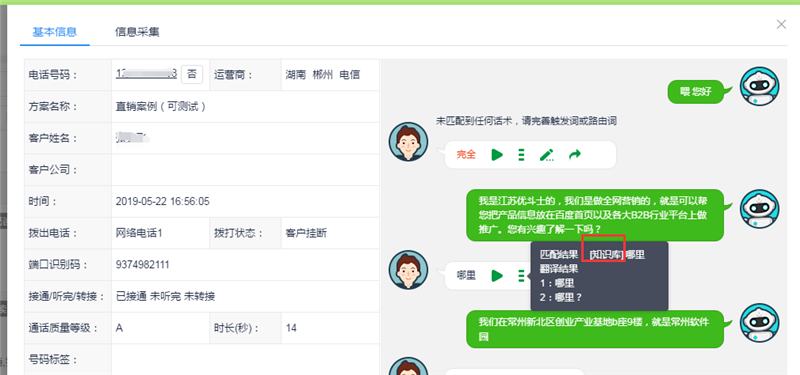Click customer avatar beside 哪里 message
The height and width of the screenshot is (375, 800).
pos(408,269)
